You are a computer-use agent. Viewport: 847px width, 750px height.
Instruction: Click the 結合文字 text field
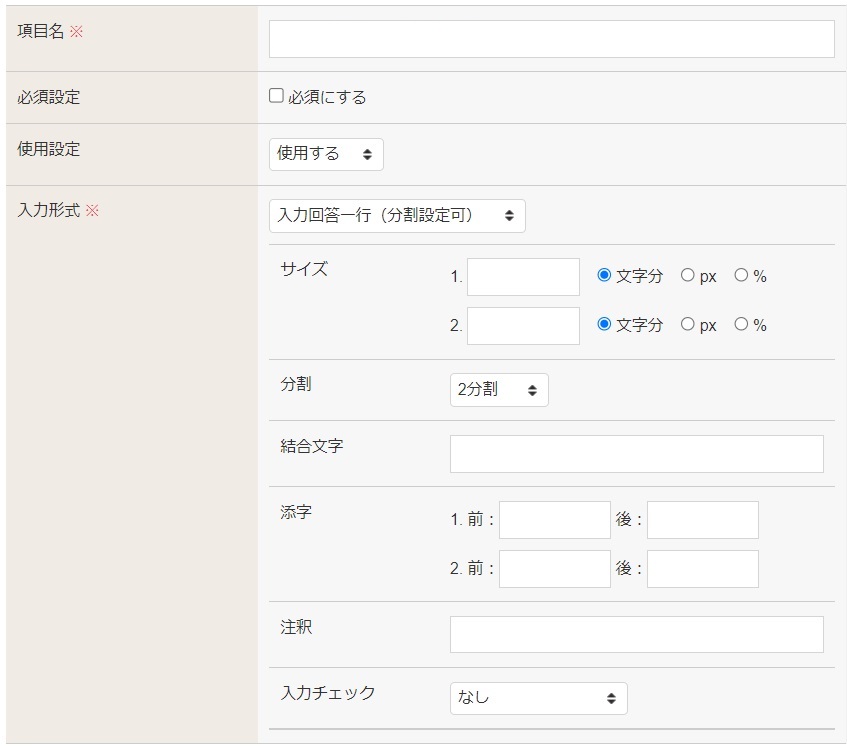[x=636, y=454]
